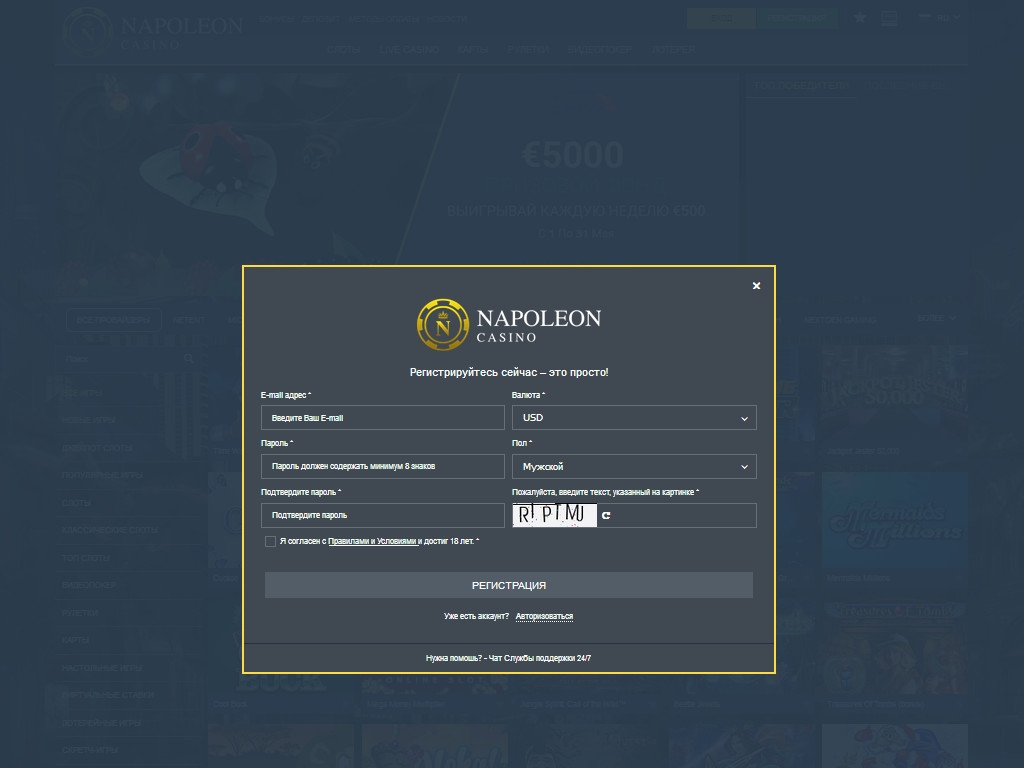Click the star favorites icon in header

tap(860, 18)
